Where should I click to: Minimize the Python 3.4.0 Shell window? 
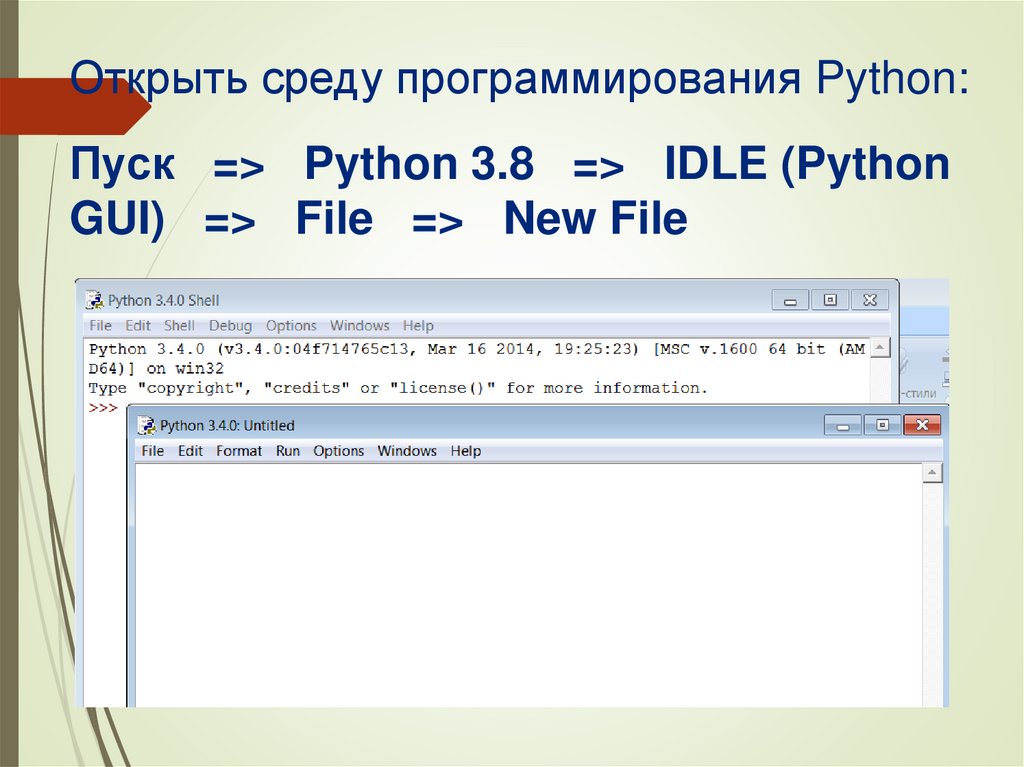[x=790, y=301]
